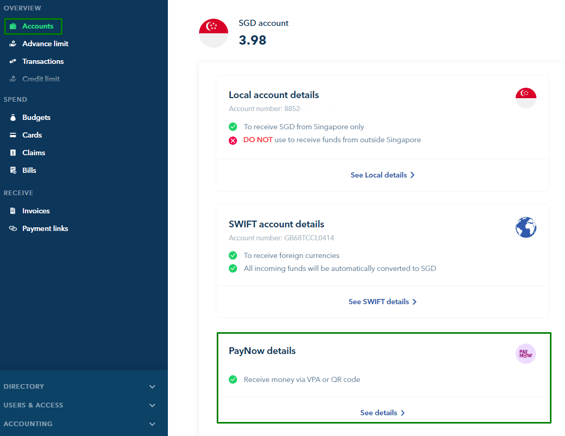Image resolution: width=565 pixels, height=436 pixels.
Task: Click the PayNow logo icon
Action: [x=526, y=353]
